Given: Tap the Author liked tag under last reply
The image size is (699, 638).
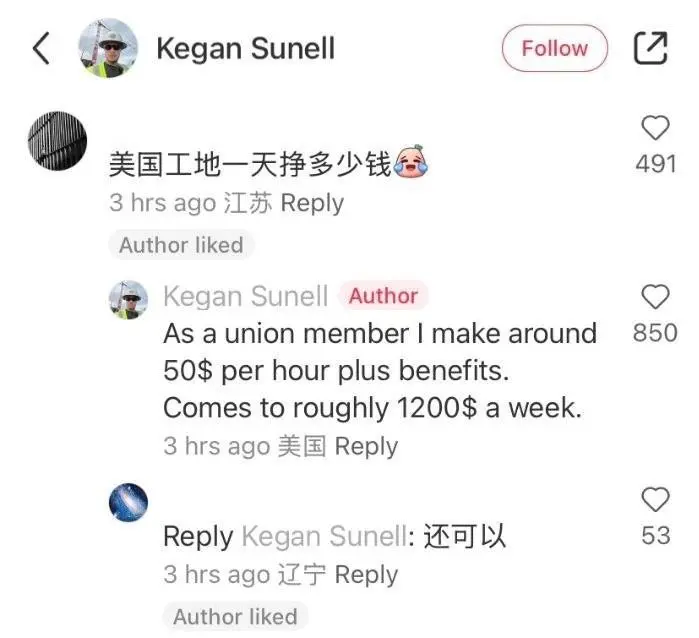Looking at the screenshot, I should [235, 617].
